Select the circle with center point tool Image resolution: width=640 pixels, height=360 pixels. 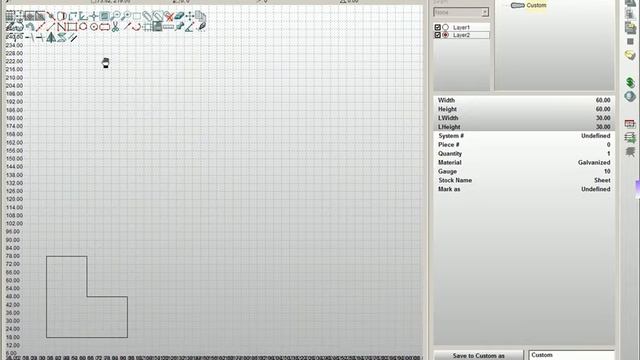pos(94,27)
